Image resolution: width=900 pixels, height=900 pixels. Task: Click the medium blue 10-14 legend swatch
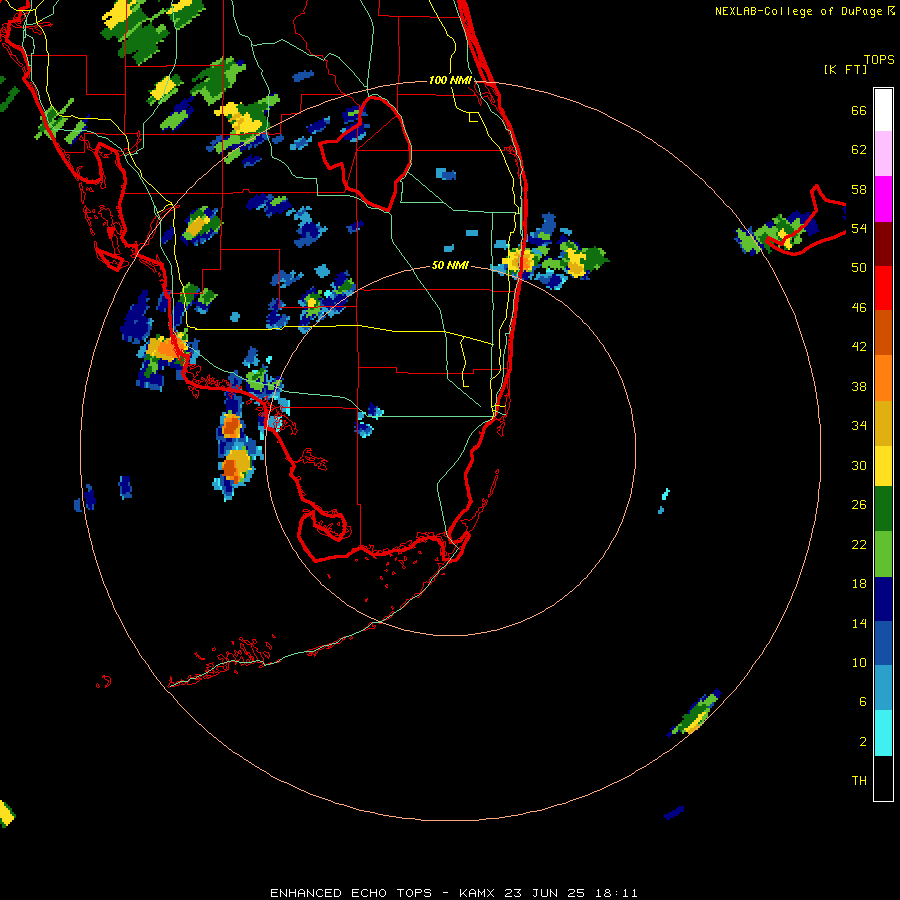[x=883, y=643]
